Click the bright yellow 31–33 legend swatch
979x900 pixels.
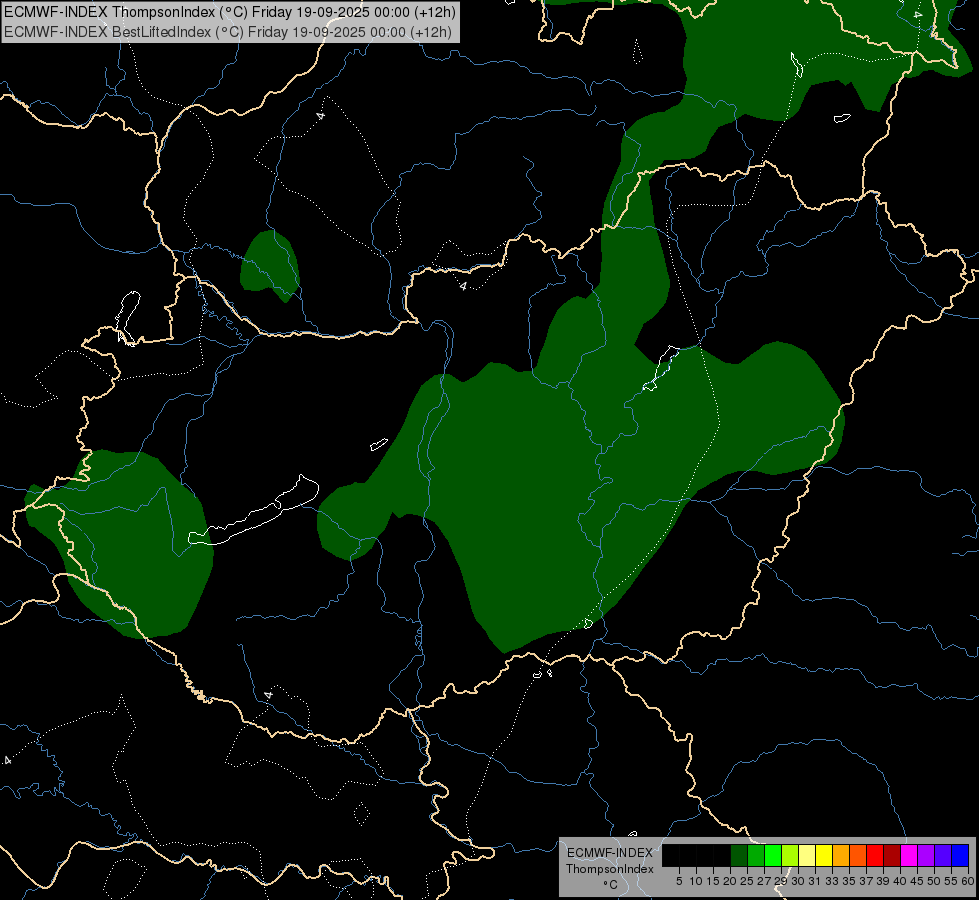[824, 855]
